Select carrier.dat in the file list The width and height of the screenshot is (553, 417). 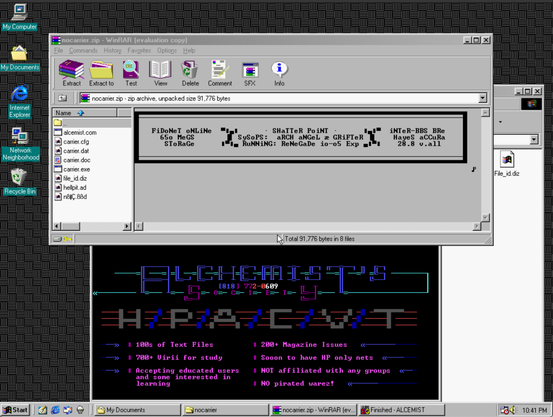[x=76, y=151]
